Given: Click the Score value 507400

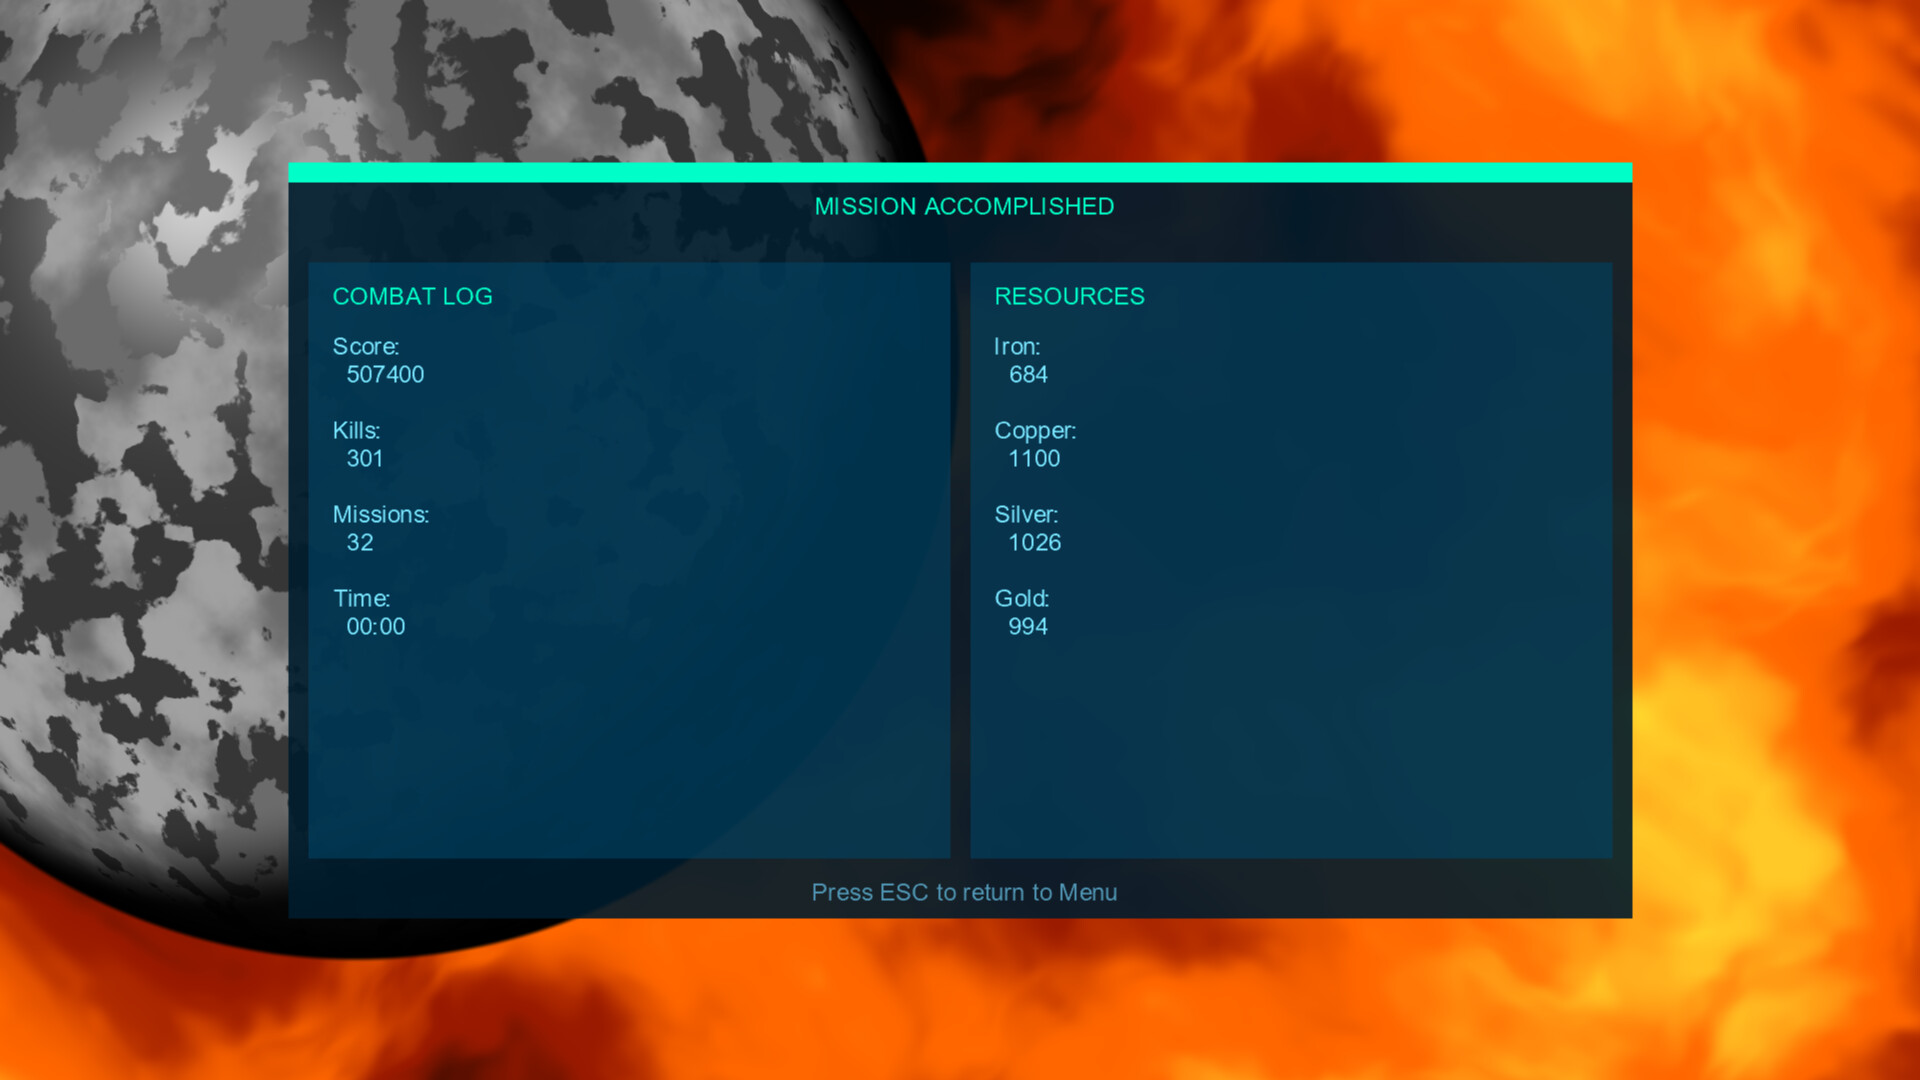Looking at the screenshot, I should [x=385, y=375].
